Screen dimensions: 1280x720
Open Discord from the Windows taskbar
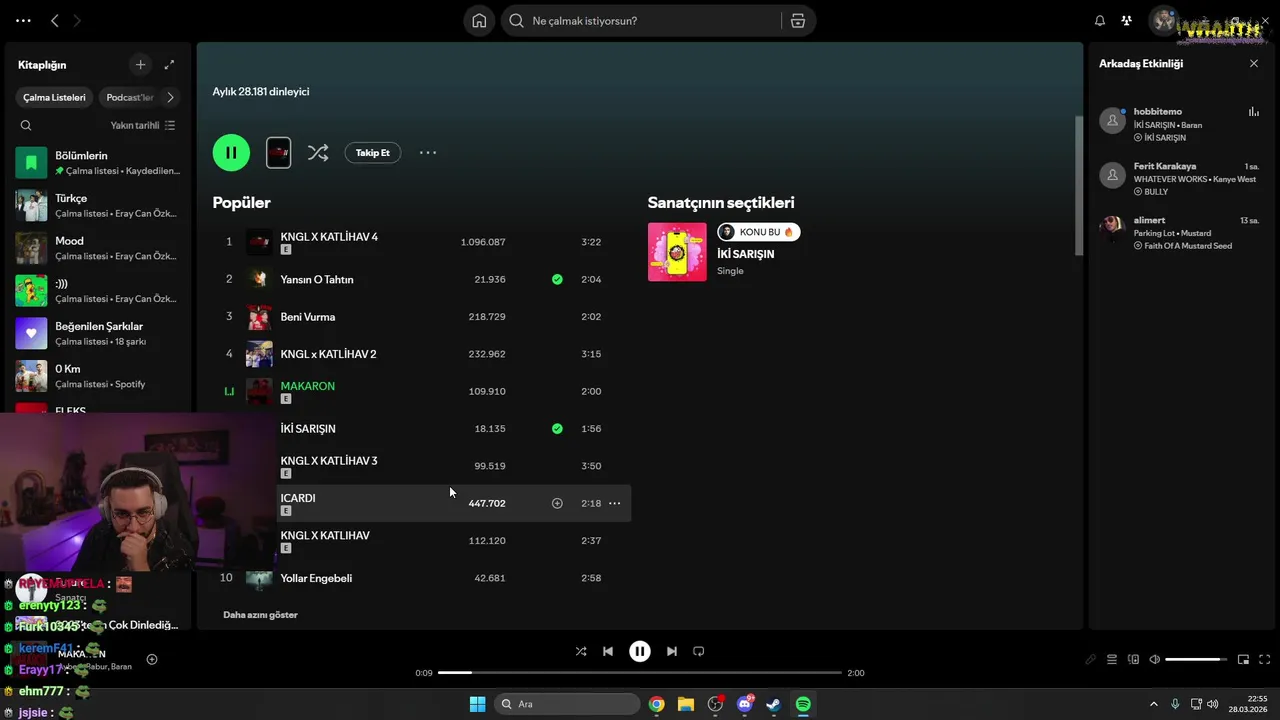point(745,704)
